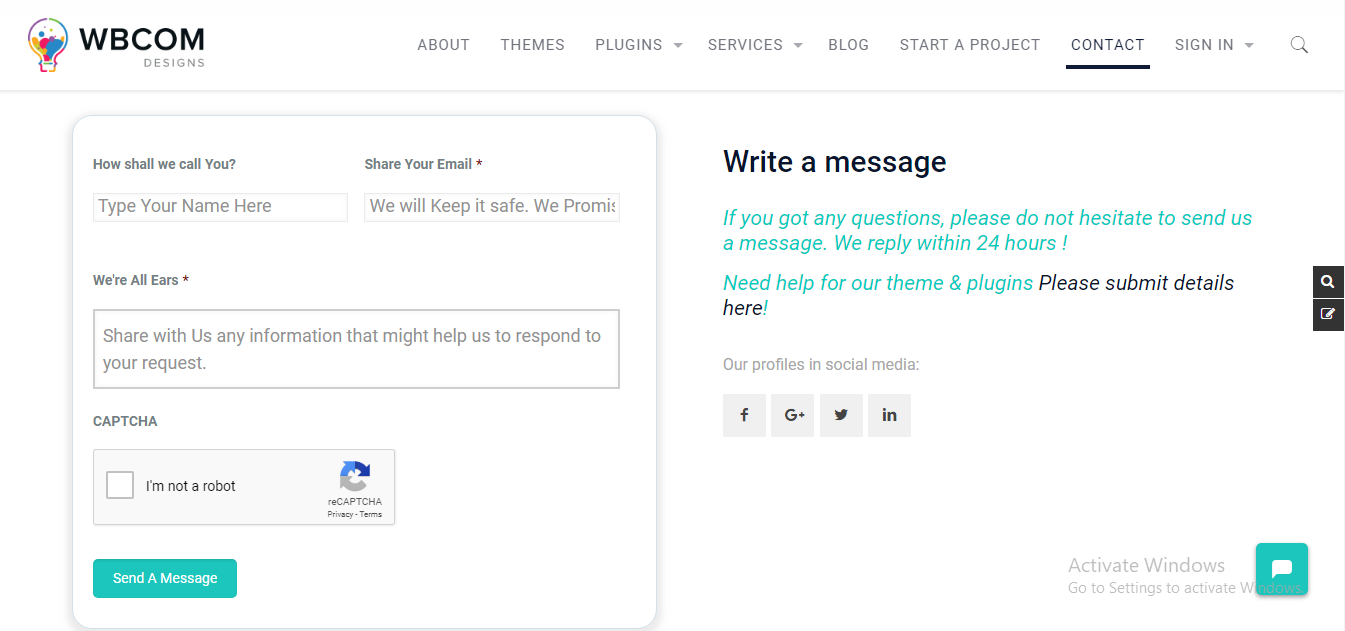Check the I'm not a robot box
This screenshot has width=1345, height=631.
pos(120,486)
